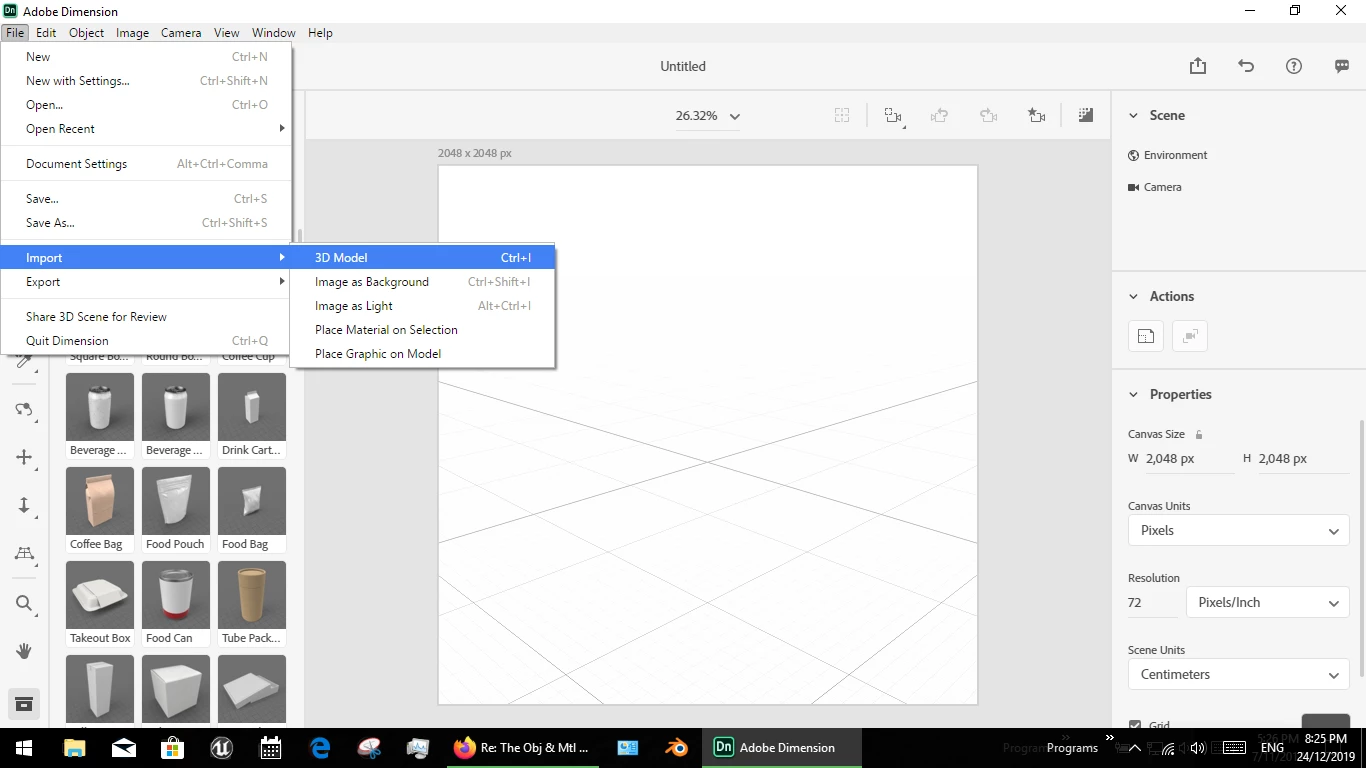Click Quit Dimension menu item
This screenshot has height=768, width=1366.
146,341
